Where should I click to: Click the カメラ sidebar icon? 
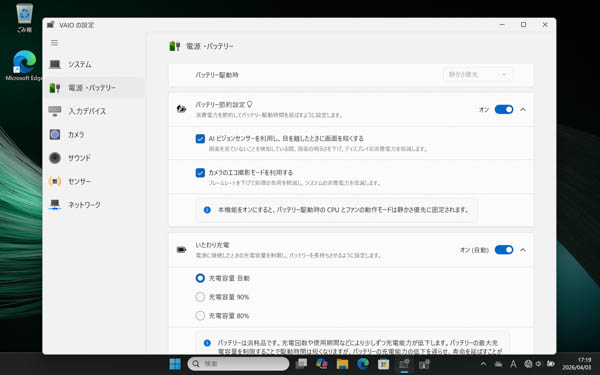pyautogui.click(x=55, y=134)
